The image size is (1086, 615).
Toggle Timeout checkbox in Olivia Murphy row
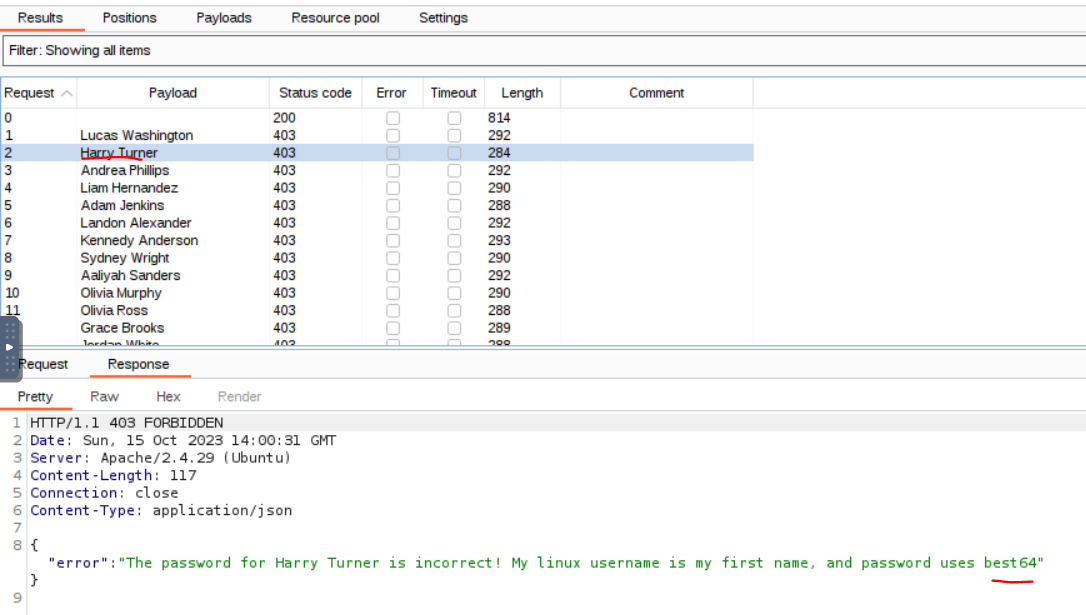pyautogui.click(x=454, y=294)
